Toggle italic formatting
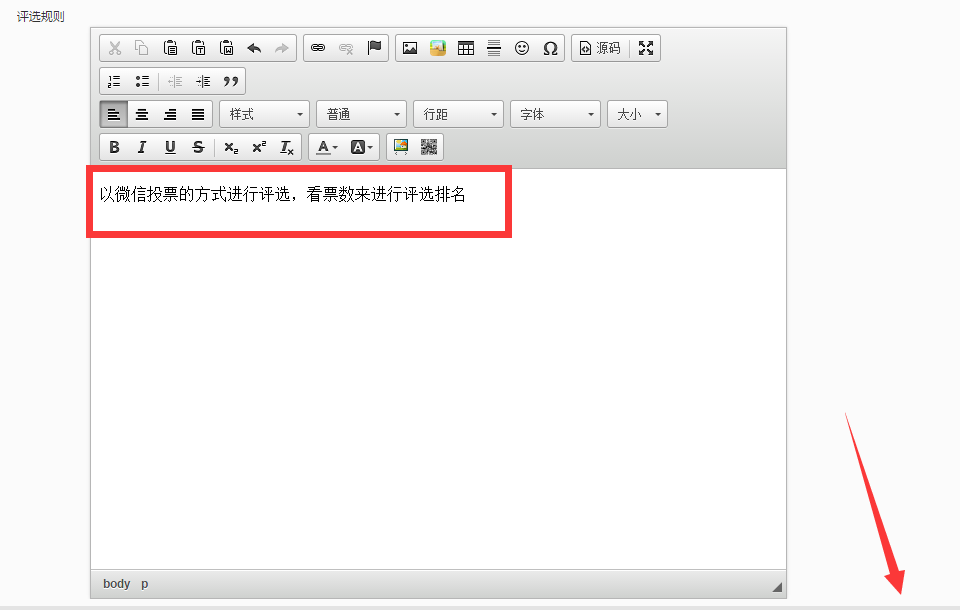This screenshot has height=610, width=960. pos(142,147)
